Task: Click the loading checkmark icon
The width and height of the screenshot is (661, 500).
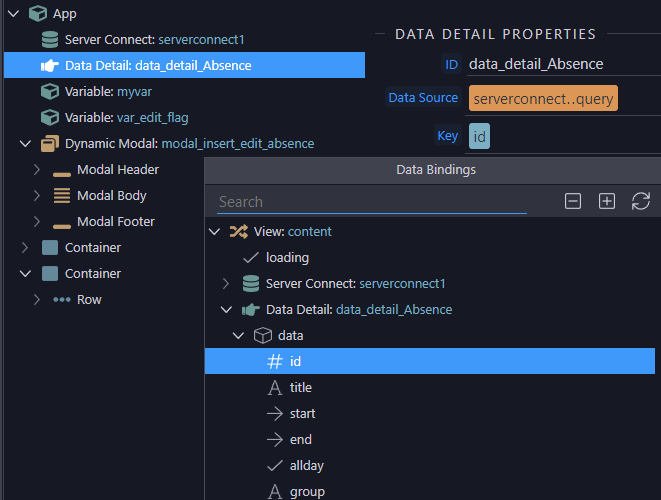Action: tap(251, 258)
